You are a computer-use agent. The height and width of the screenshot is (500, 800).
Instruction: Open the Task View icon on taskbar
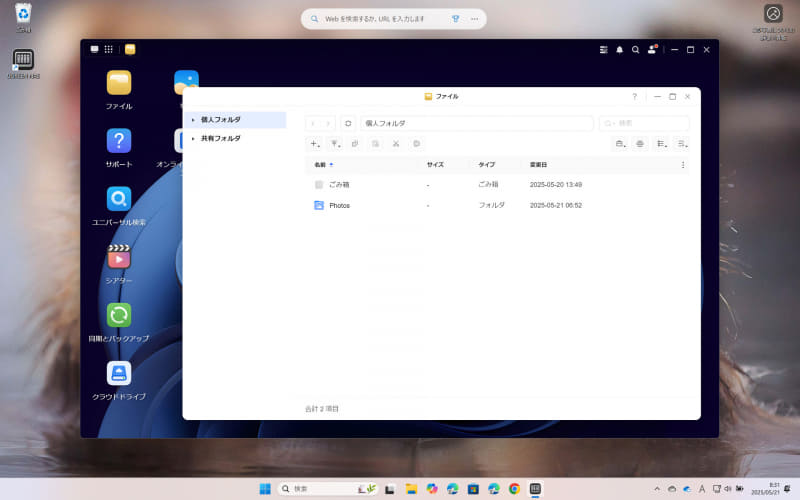(390, 489)
